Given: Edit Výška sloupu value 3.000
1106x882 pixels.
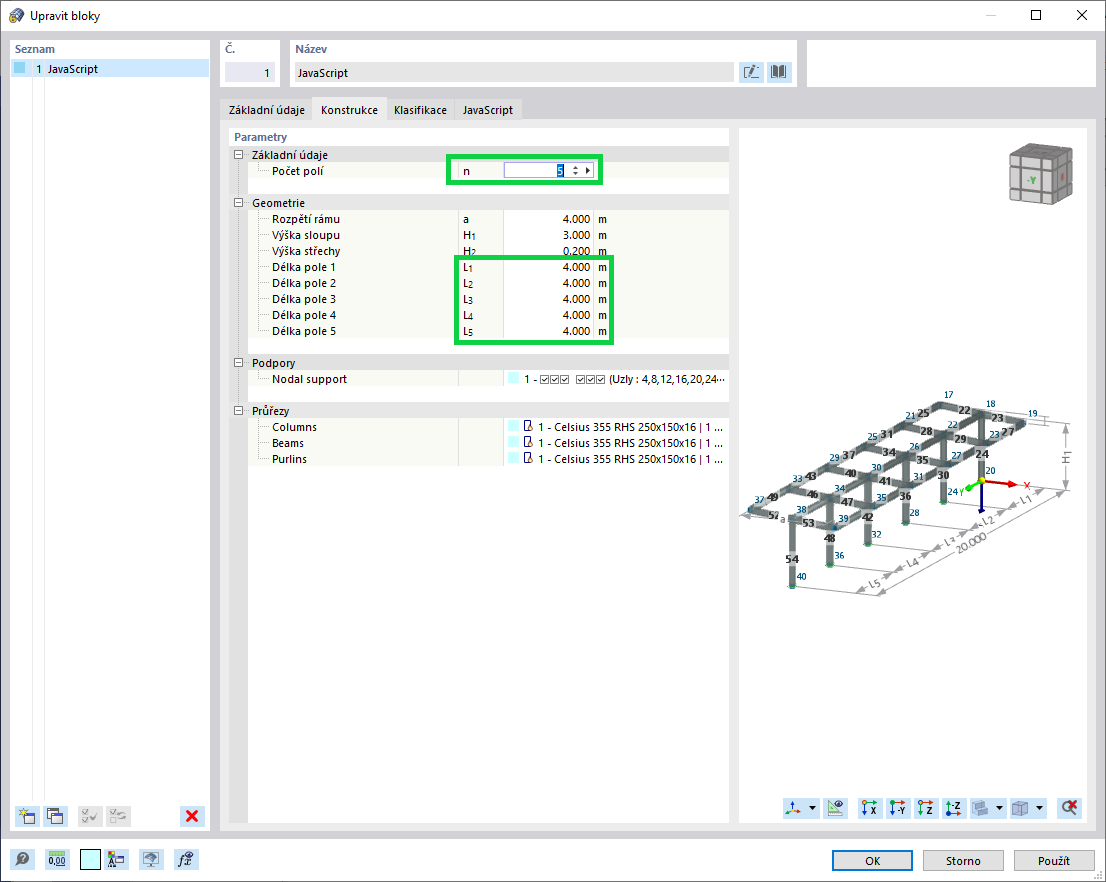Looking at the screenshot, I should pyautogui.click(x=549, y=235).
